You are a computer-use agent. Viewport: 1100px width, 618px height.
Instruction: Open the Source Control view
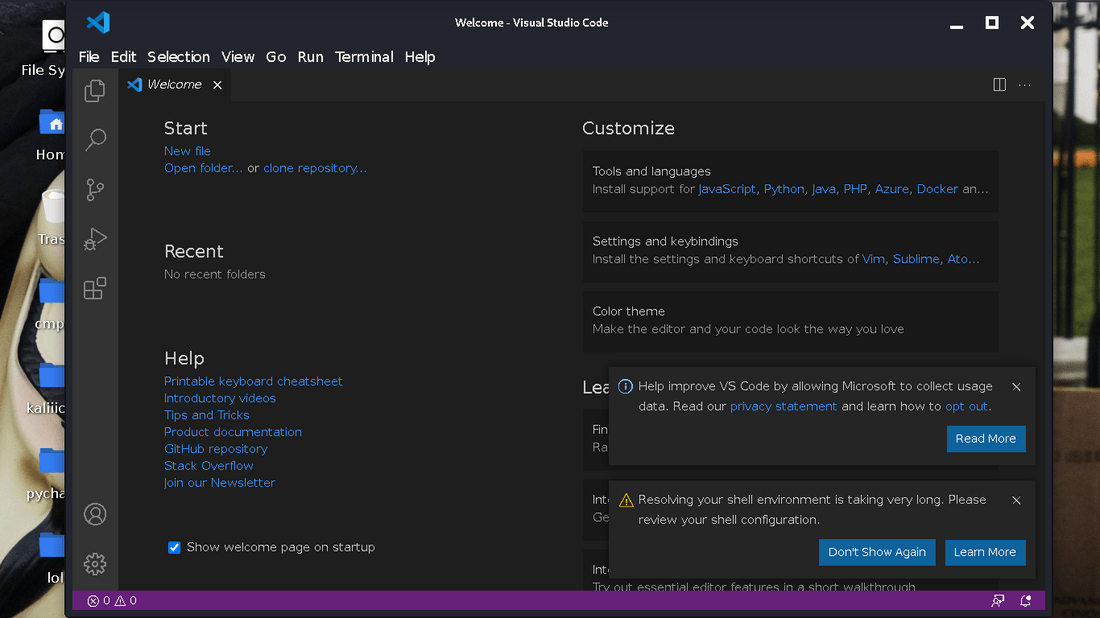(95, 189)
